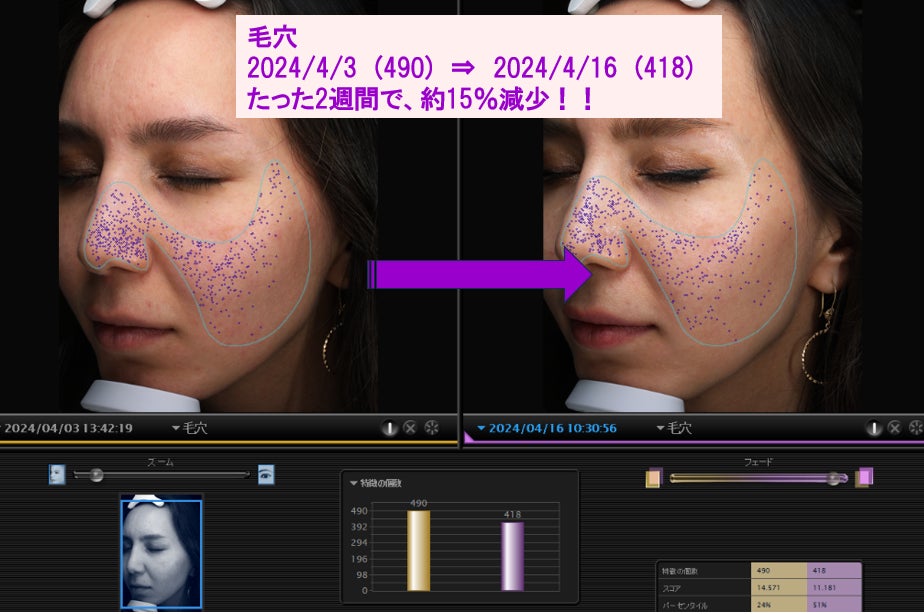Open the 2024/04/03 13:42:19 capture date dropdown

point(67,428)
